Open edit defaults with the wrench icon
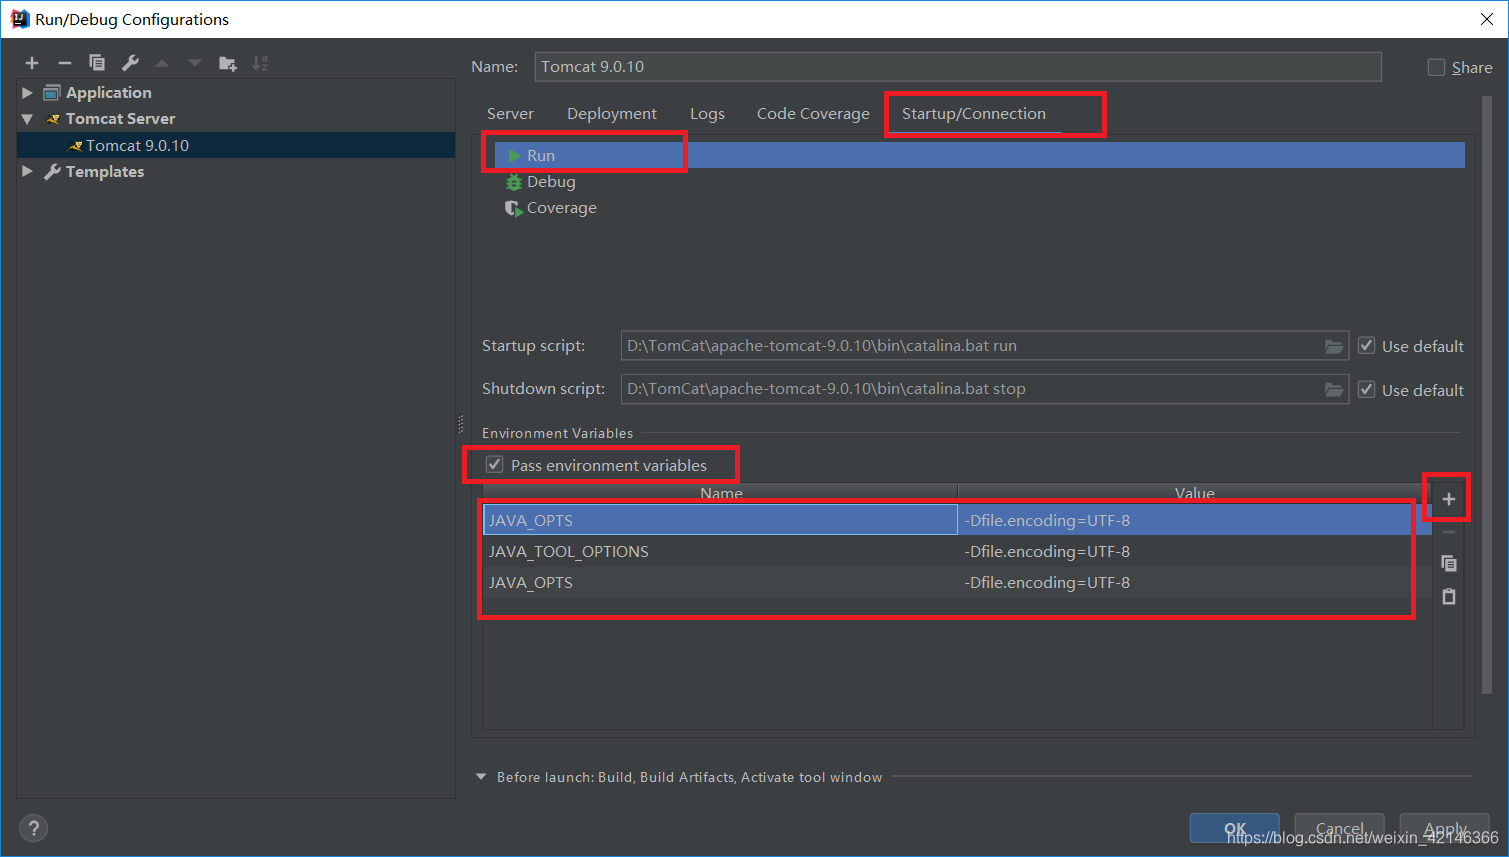This screenshot has width=1509, height=857. [x=130, y=63]
